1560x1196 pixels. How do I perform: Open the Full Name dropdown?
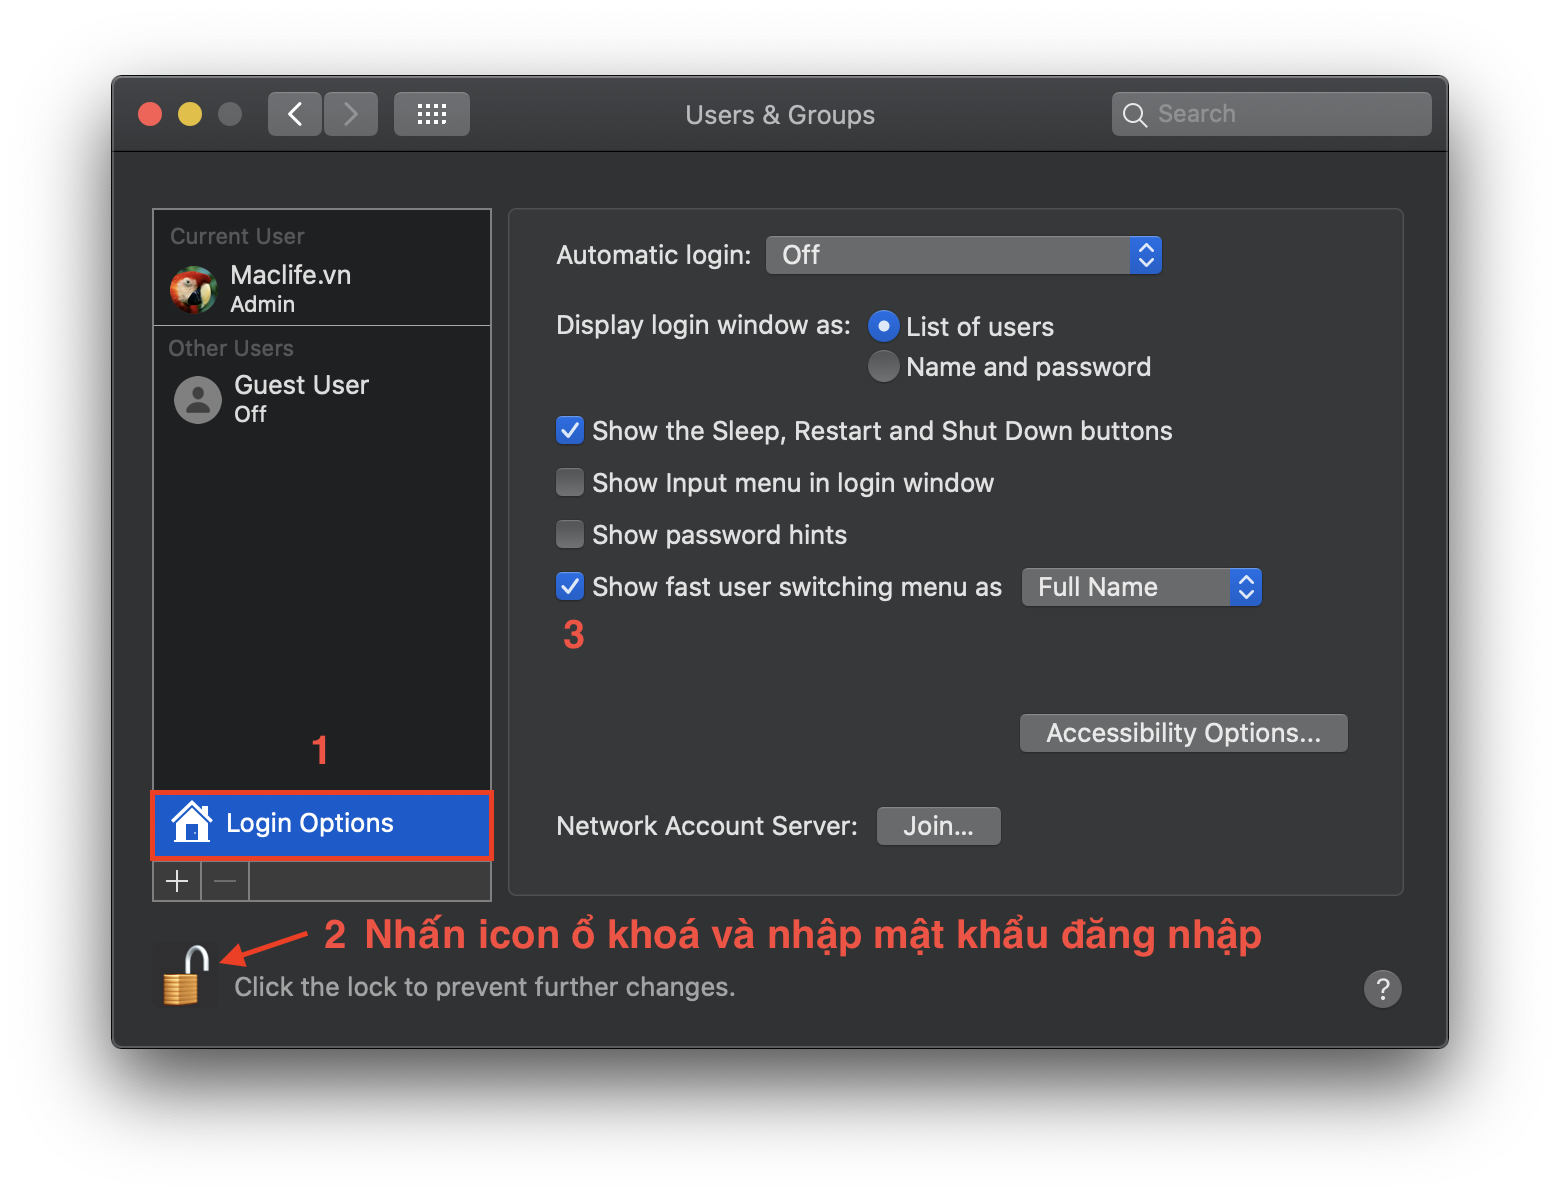point(1140,587)
